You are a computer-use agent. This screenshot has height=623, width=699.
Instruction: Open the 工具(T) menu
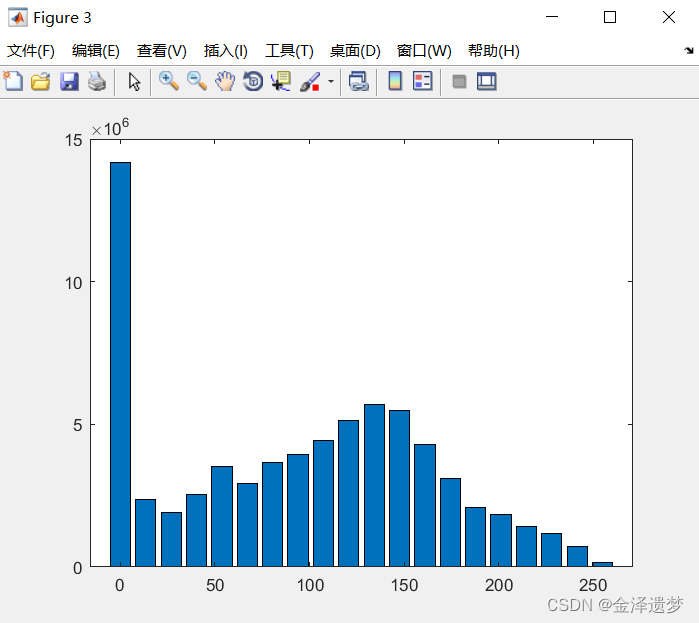[289, 51]
